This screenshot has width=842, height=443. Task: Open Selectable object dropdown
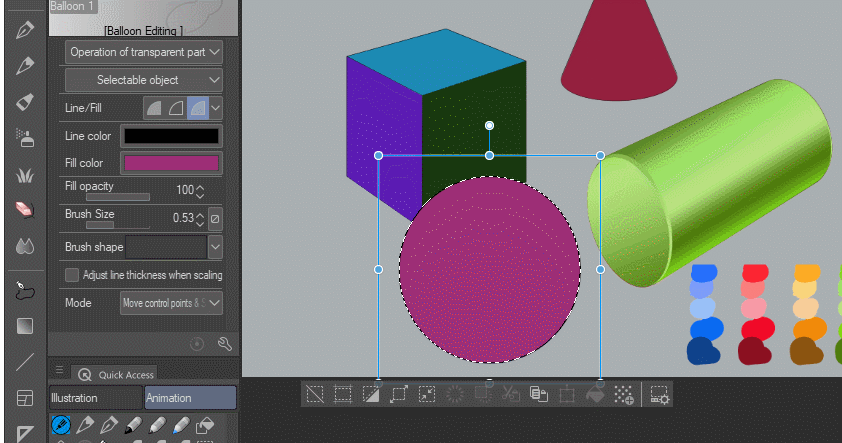point(144,80)
